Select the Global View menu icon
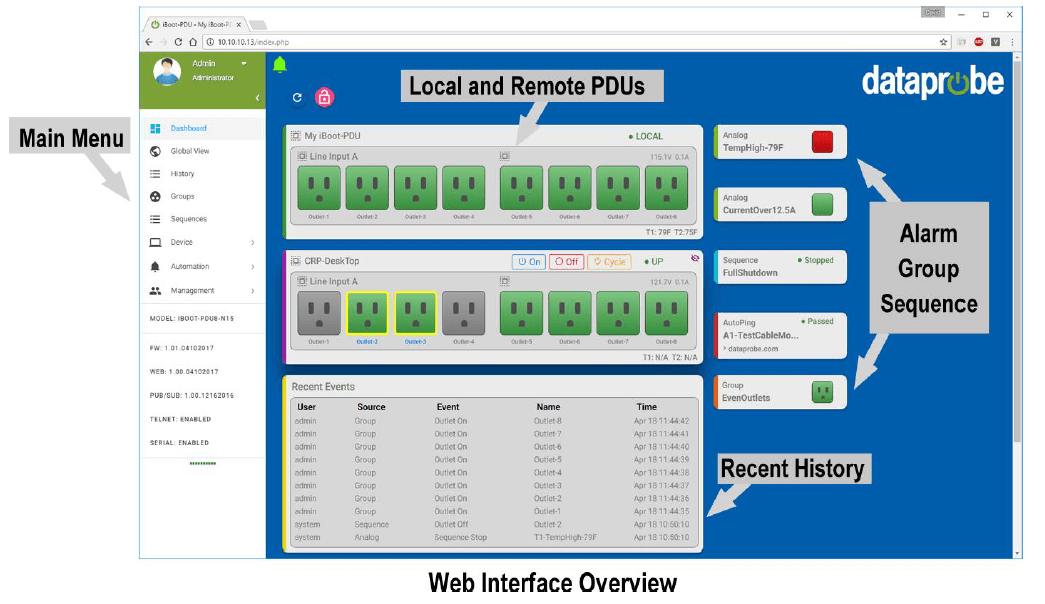 [x=156, y=151]
